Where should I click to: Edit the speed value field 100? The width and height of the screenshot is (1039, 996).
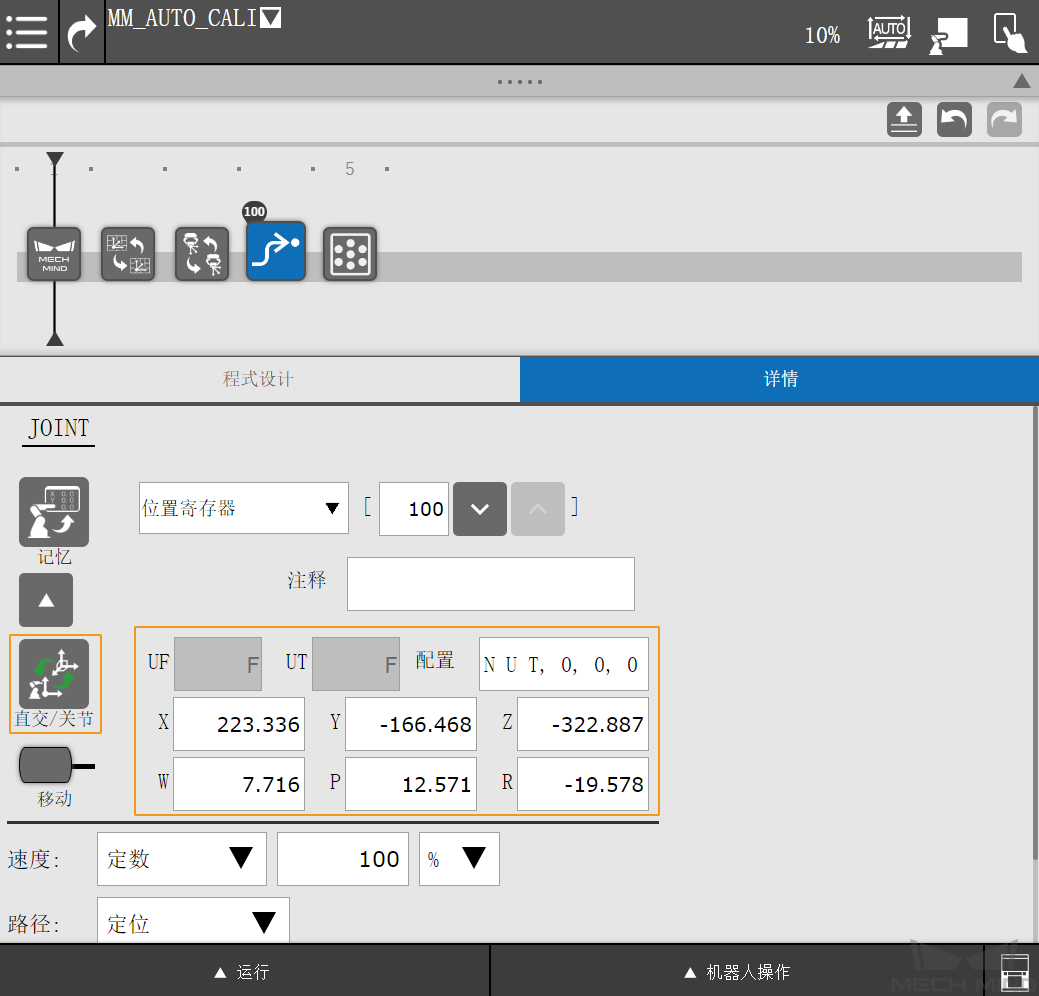343,859
